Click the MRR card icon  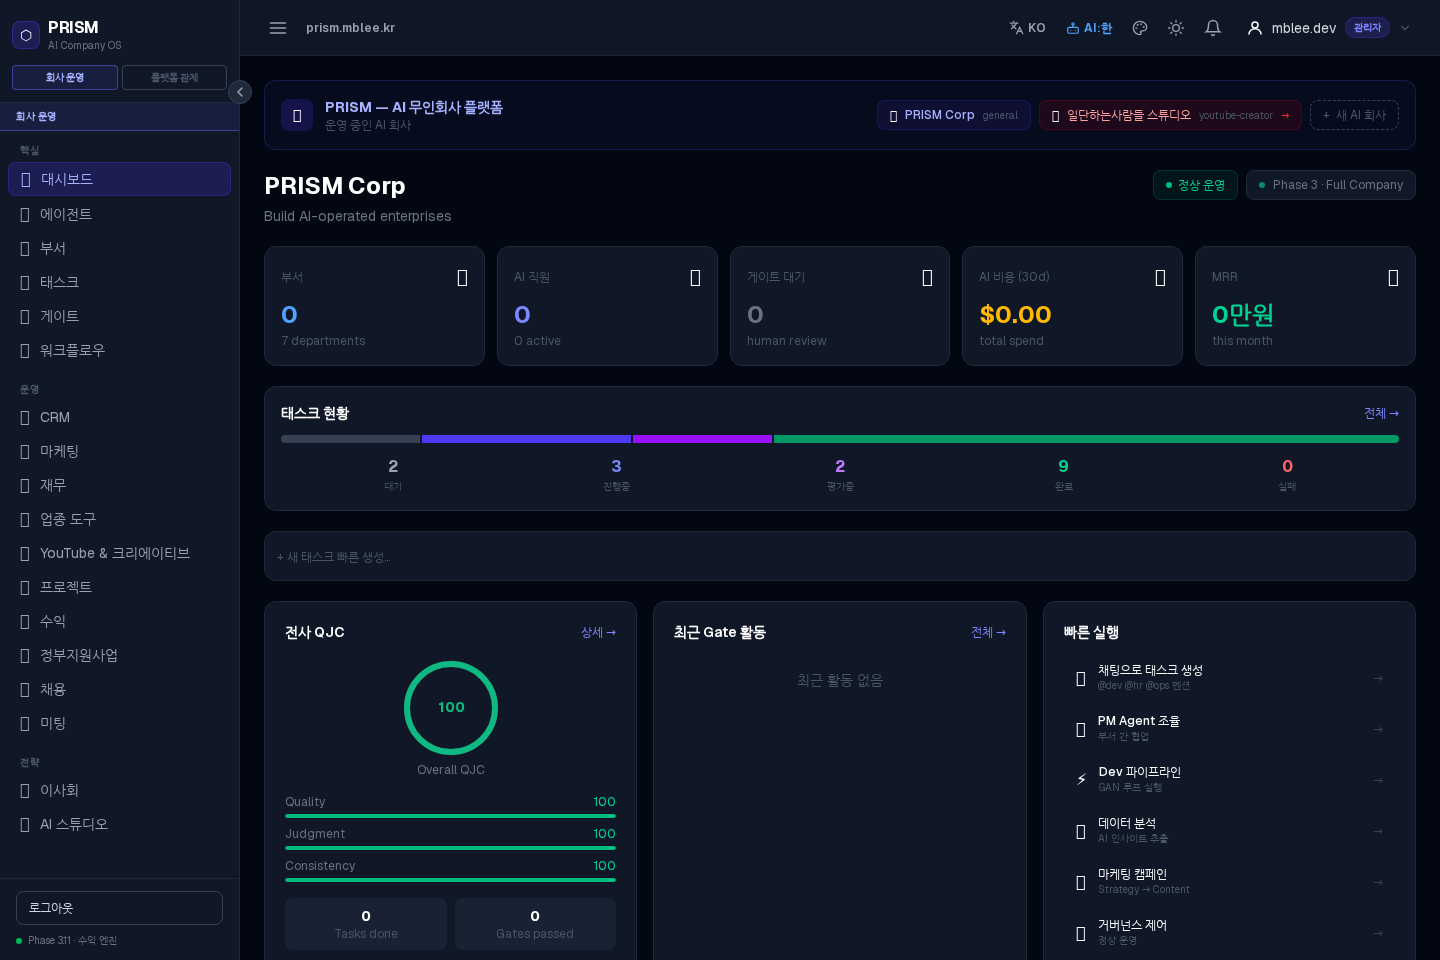1393,278
